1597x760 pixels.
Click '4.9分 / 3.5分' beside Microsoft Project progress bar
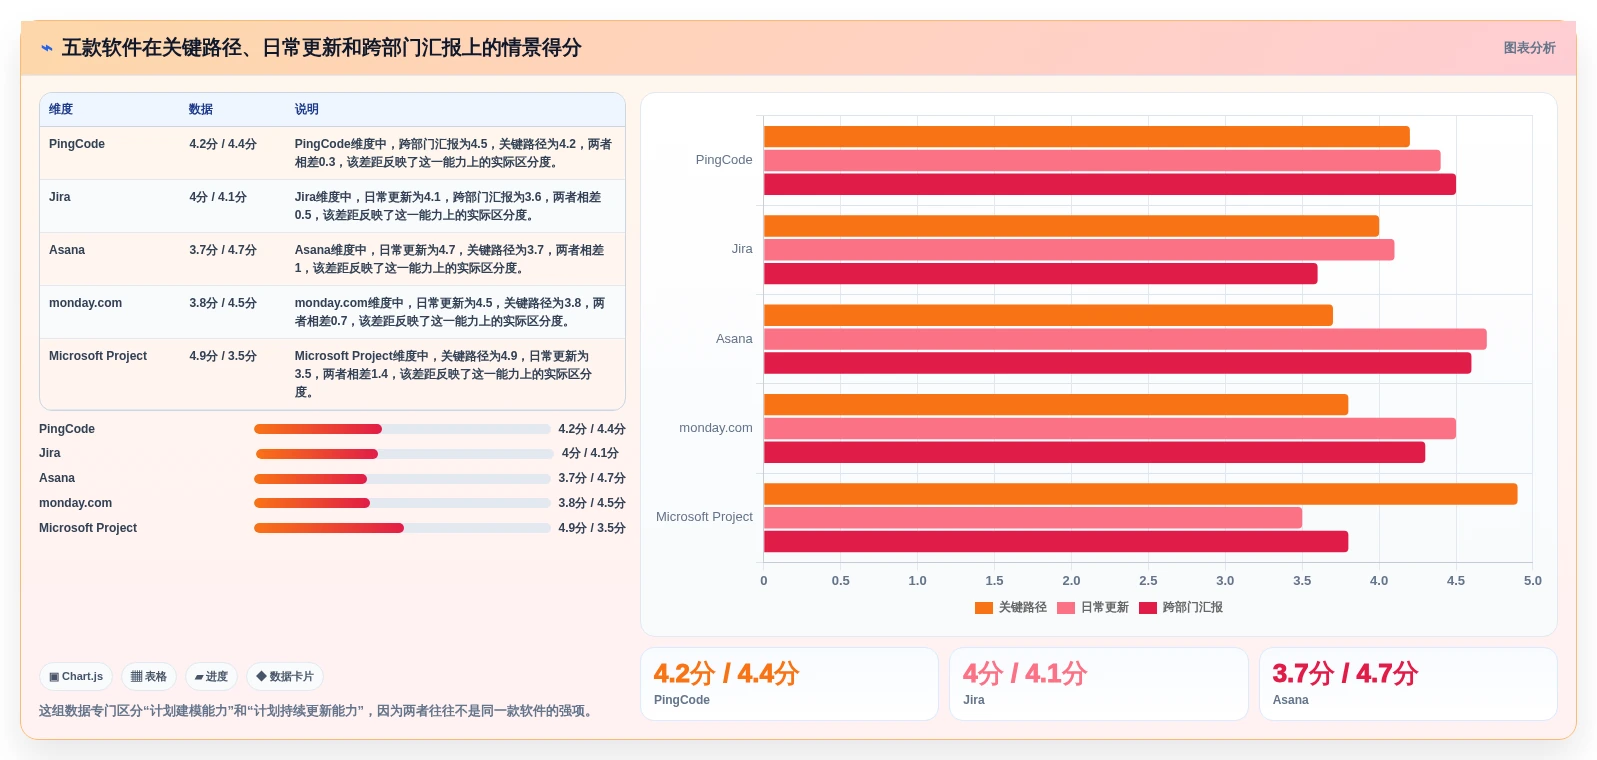[592, 528]
